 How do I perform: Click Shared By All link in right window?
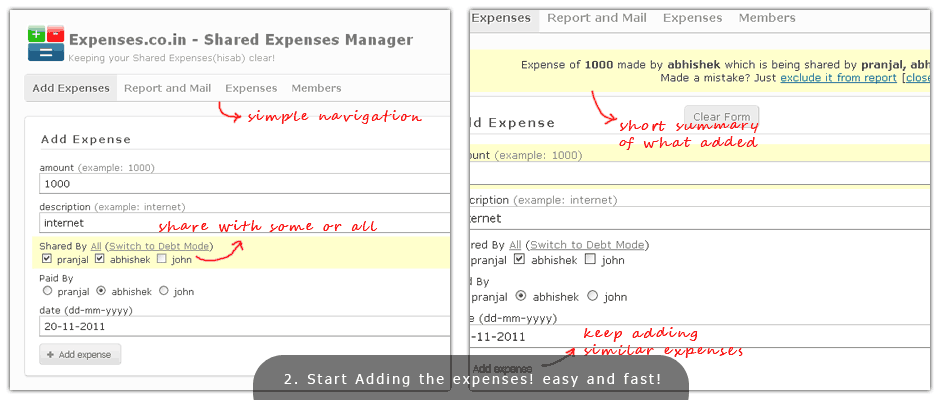tap(515, 245)
